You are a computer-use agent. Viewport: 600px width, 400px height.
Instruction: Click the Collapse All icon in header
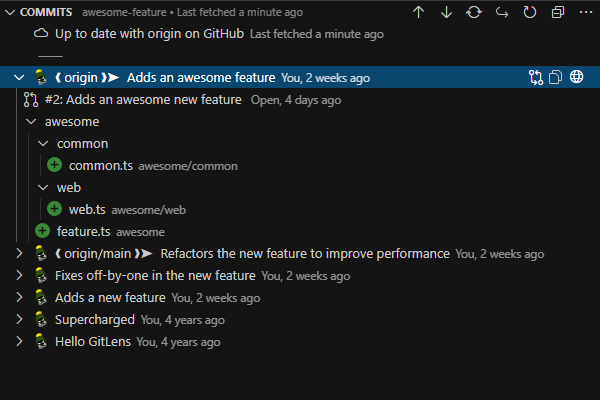coord(557,12)
